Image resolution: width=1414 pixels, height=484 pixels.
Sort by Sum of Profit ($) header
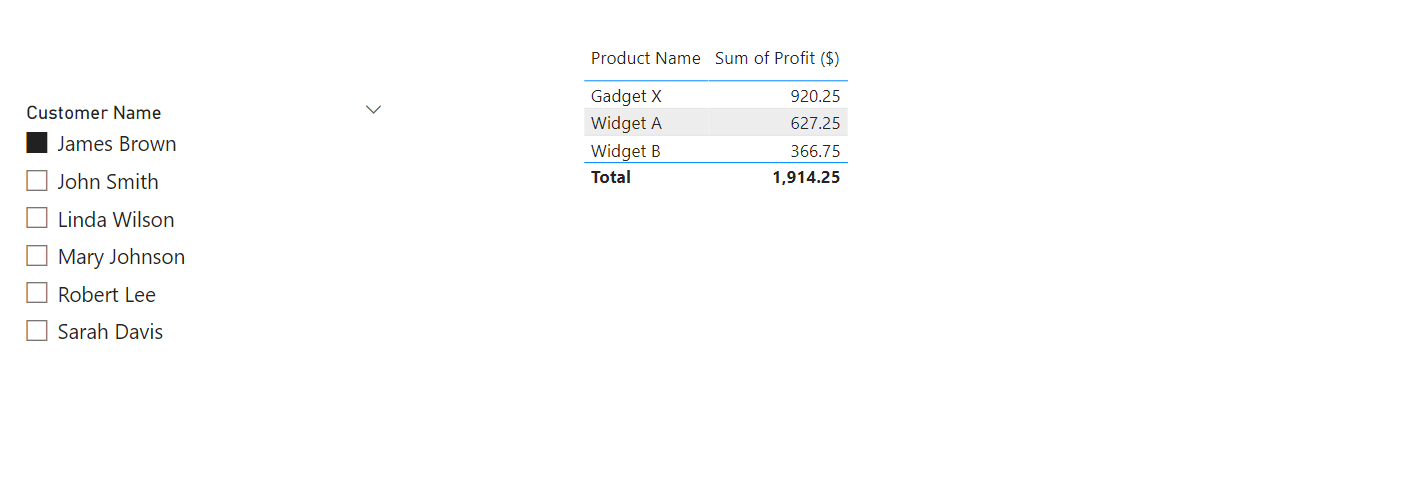[x=777, y=58]
